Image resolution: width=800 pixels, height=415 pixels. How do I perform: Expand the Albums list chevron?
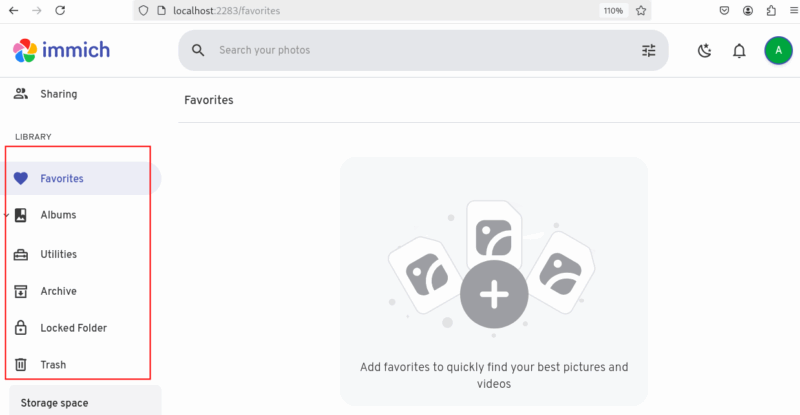click(x=6, y=214)
